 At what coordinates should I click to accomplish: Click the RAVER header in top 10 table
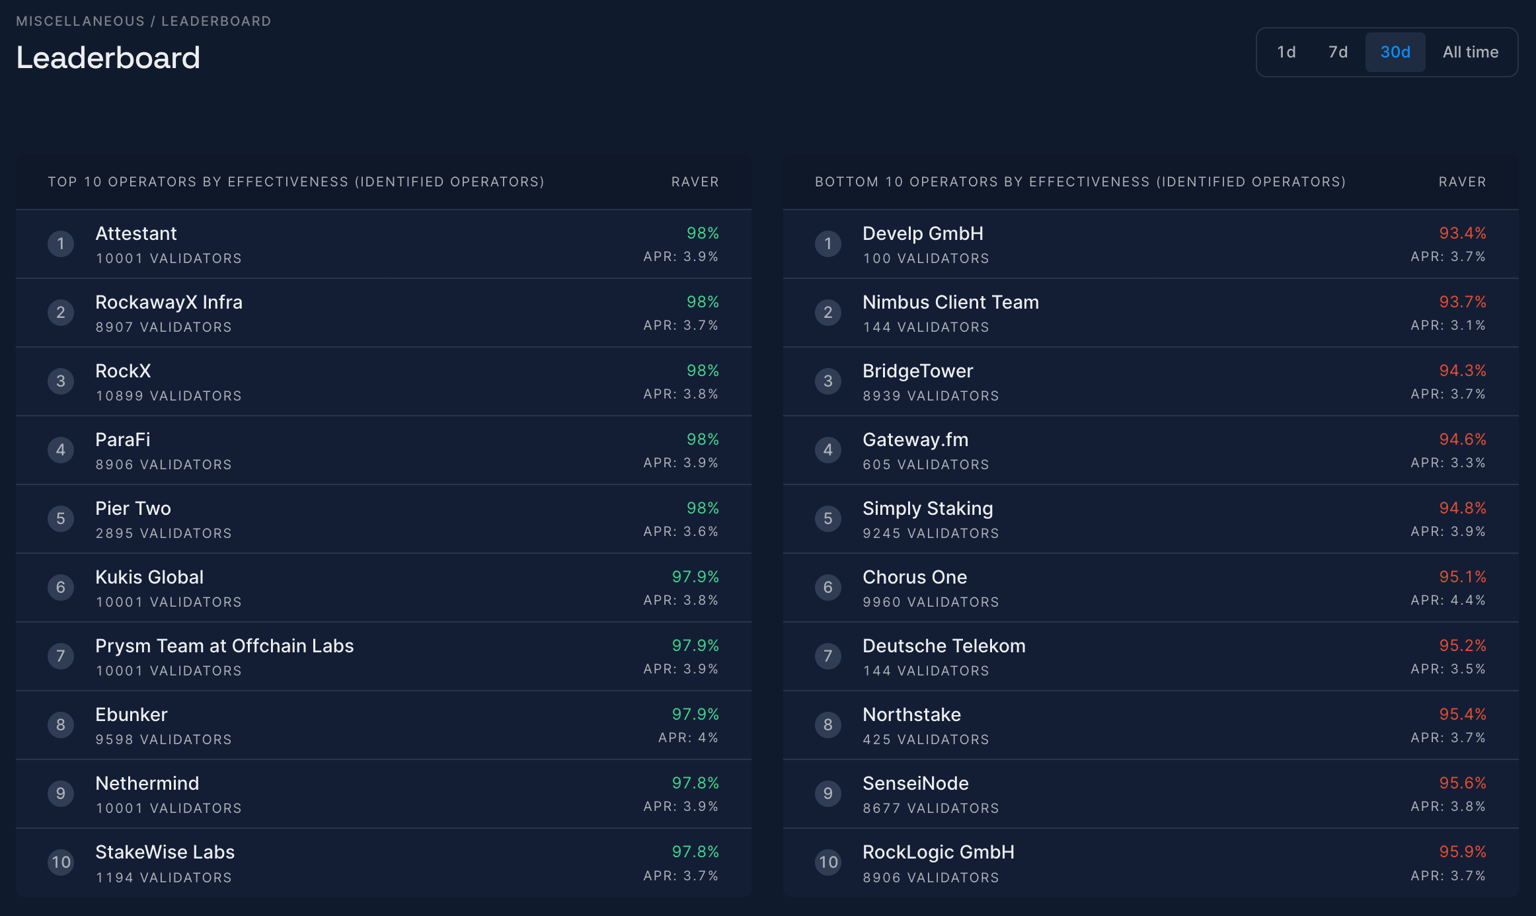pos(695,182)
